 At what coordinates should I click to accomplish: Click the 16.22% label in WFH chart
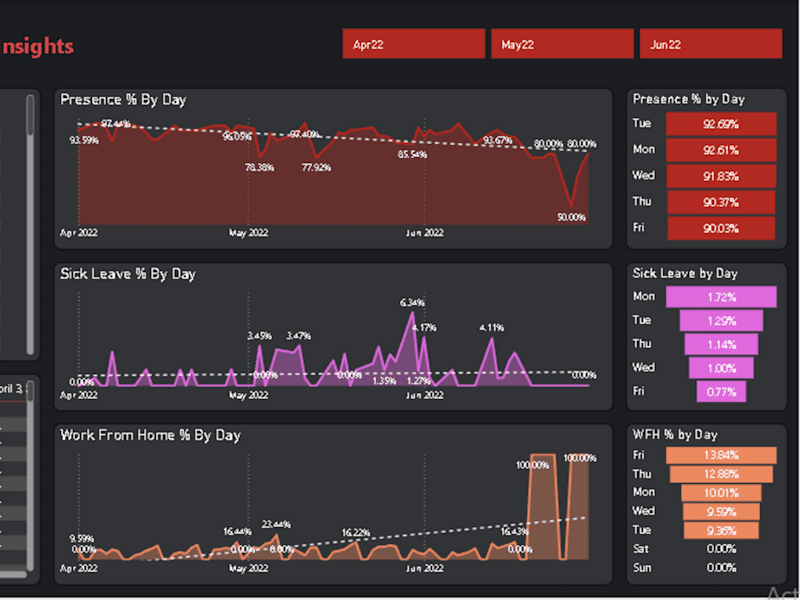(356, 533)
